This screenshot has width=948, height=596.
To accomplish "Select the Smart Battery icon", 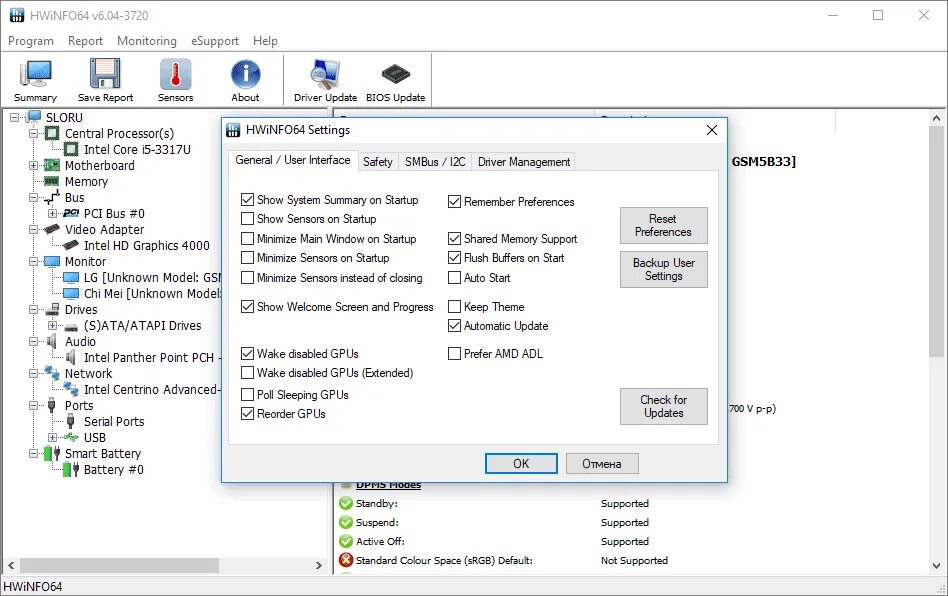I will [53, 453].
